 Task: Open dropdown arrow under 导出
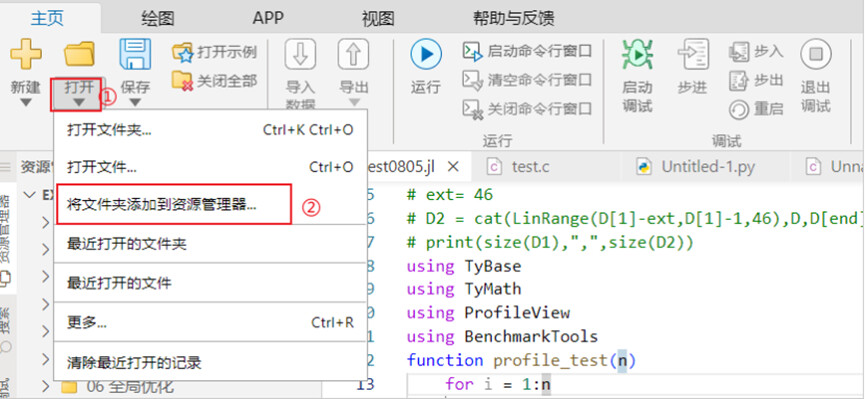click(354, 102)
